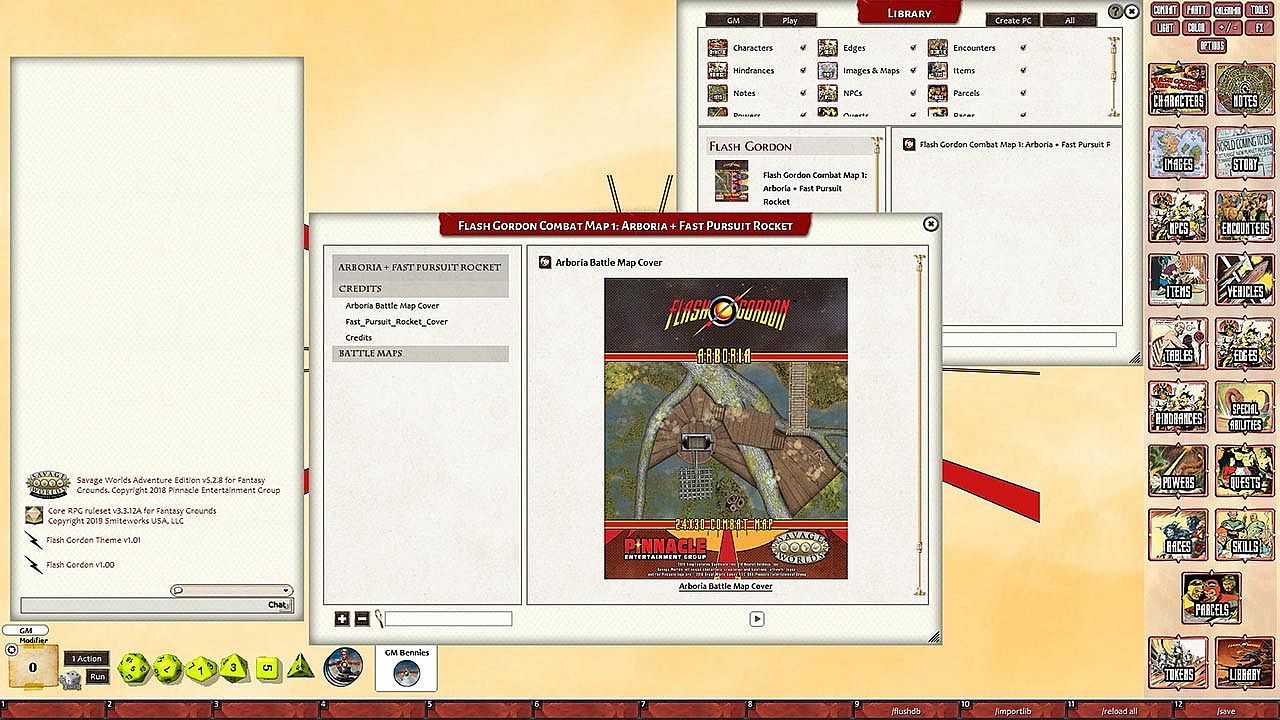Toggle the Images & Maps checkbox in Library
1280x720 pixels.
click(x=913, y=71)
